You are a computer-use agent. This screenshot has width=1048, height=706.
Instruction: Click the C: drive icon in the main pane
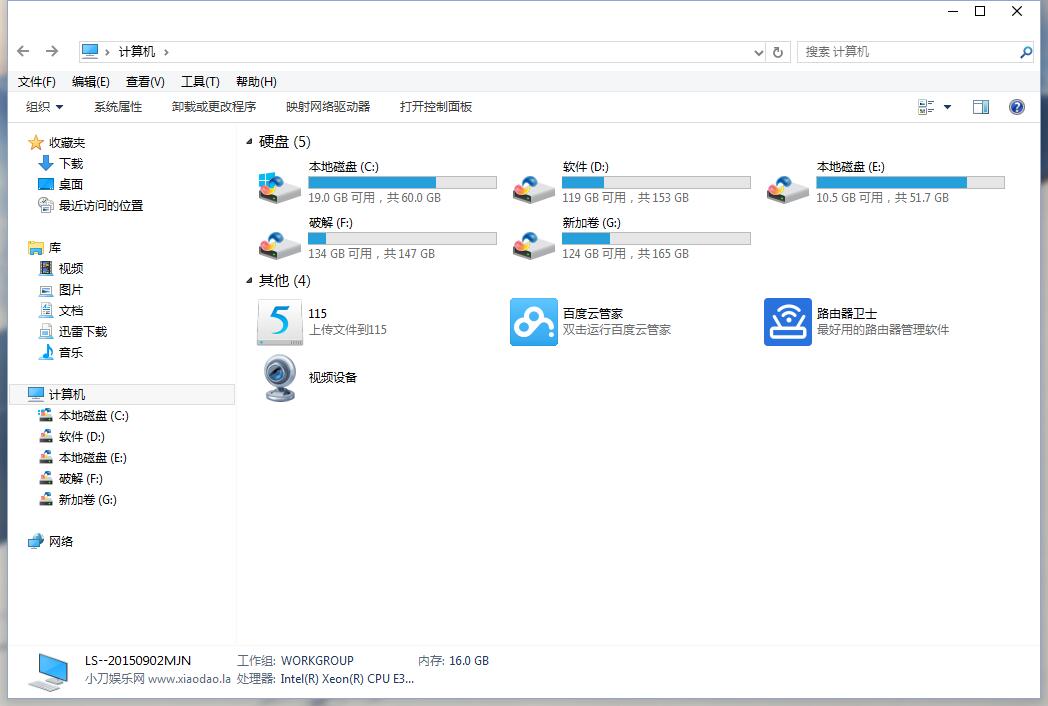[279, 187]
